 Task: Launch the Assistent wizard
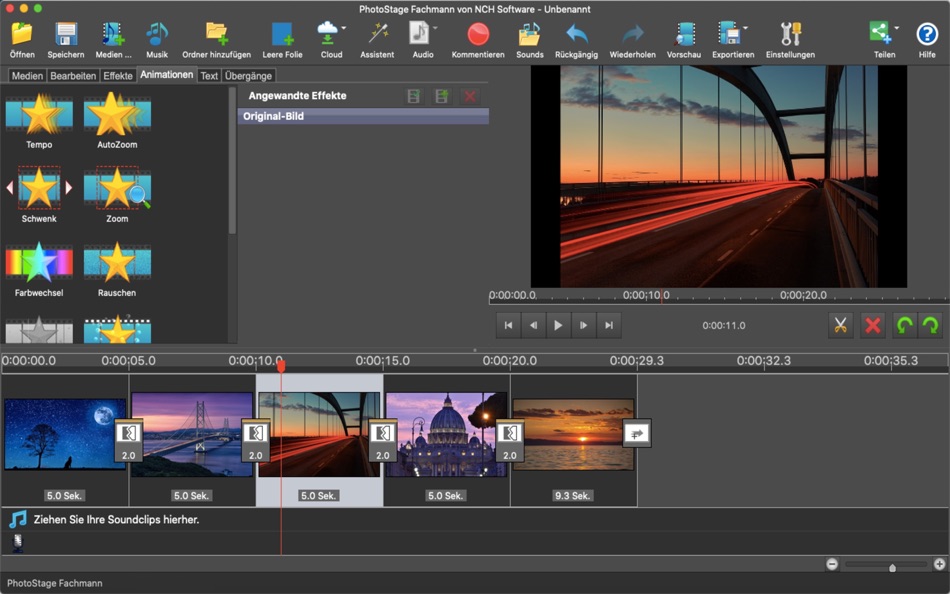click(x=377, y=40)
